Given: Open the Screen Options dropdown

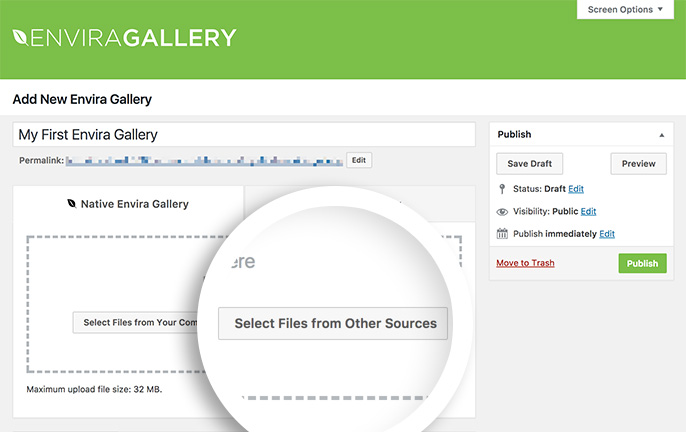Looking at the screenshot, I should point(625,9).
